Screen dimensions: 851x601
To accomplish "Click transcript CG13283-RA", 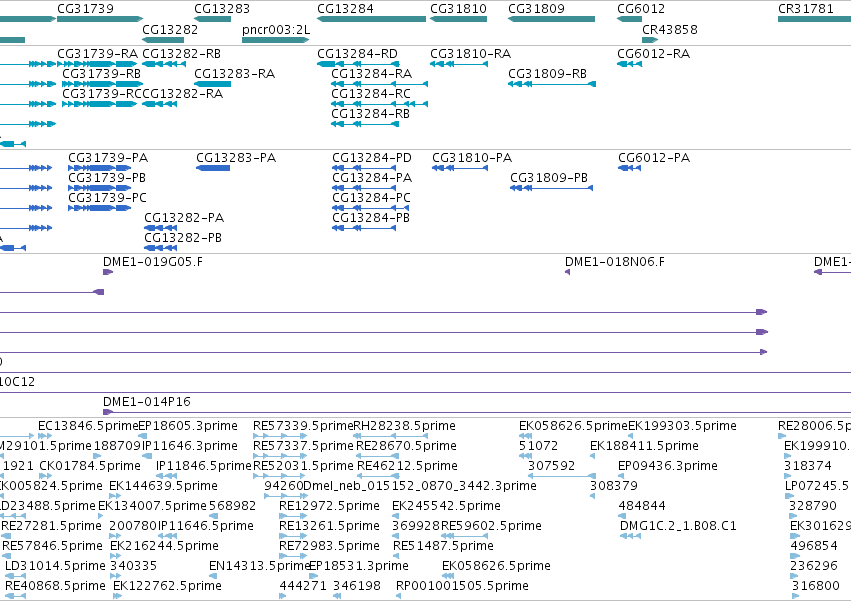I will tap(234, 74).
